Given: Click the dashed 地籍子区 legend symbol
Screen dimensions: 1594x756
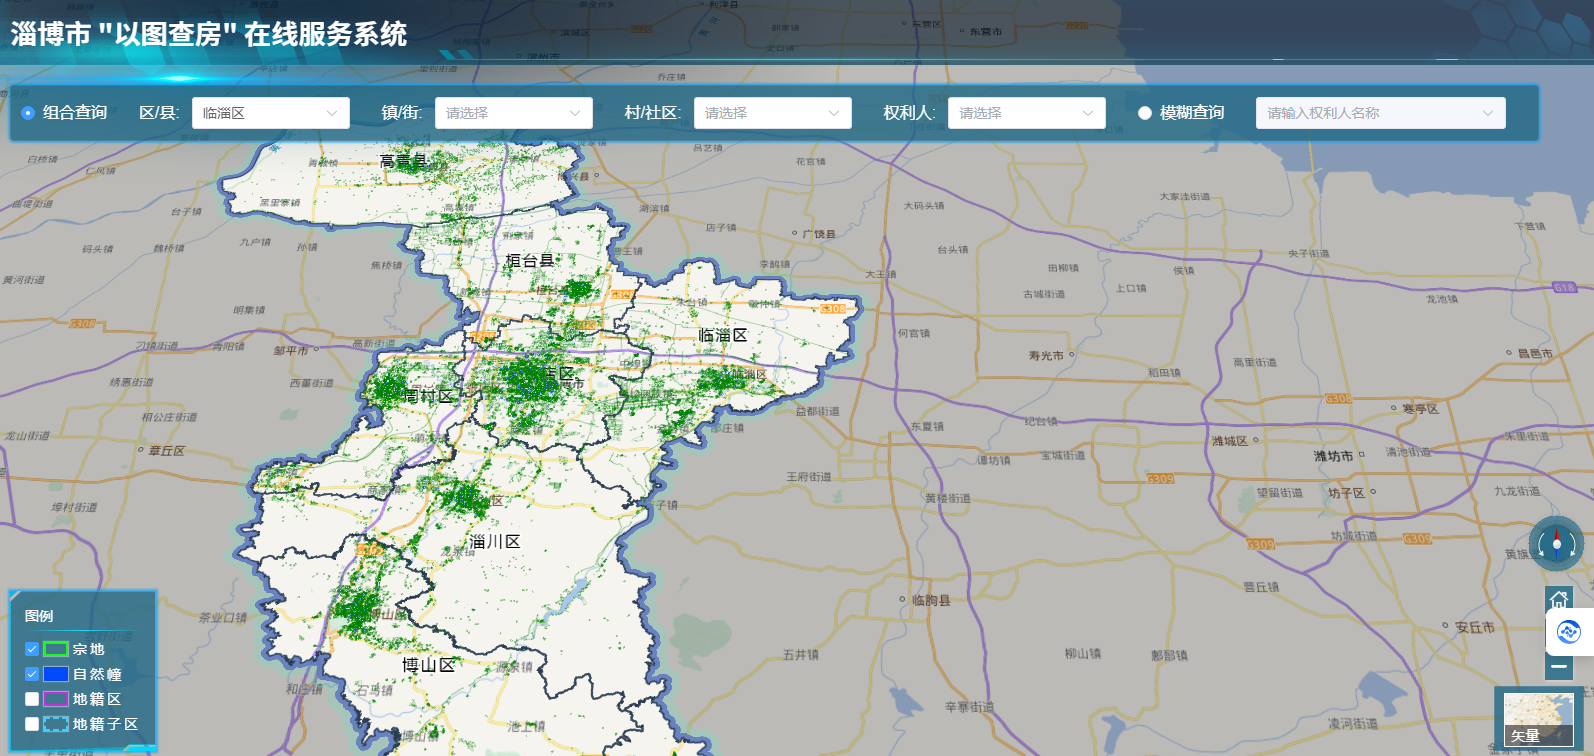Looking at the screenshot, I should [x=56, y=724].
